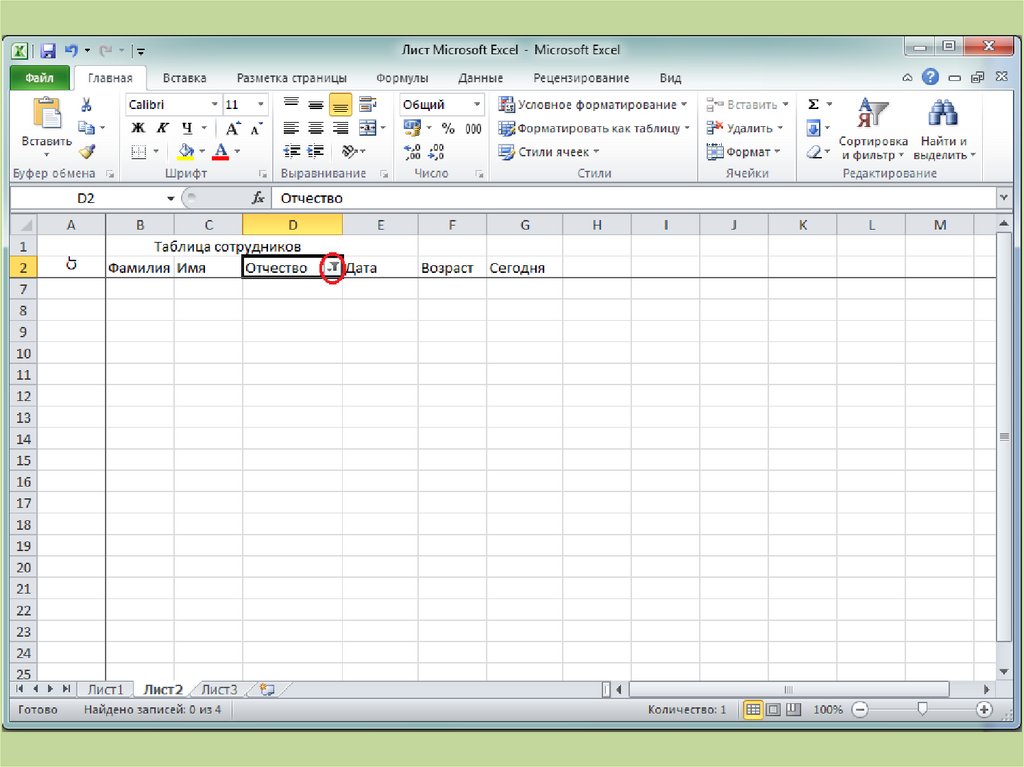Open the Общий number format dropdown

pos(477,105)
